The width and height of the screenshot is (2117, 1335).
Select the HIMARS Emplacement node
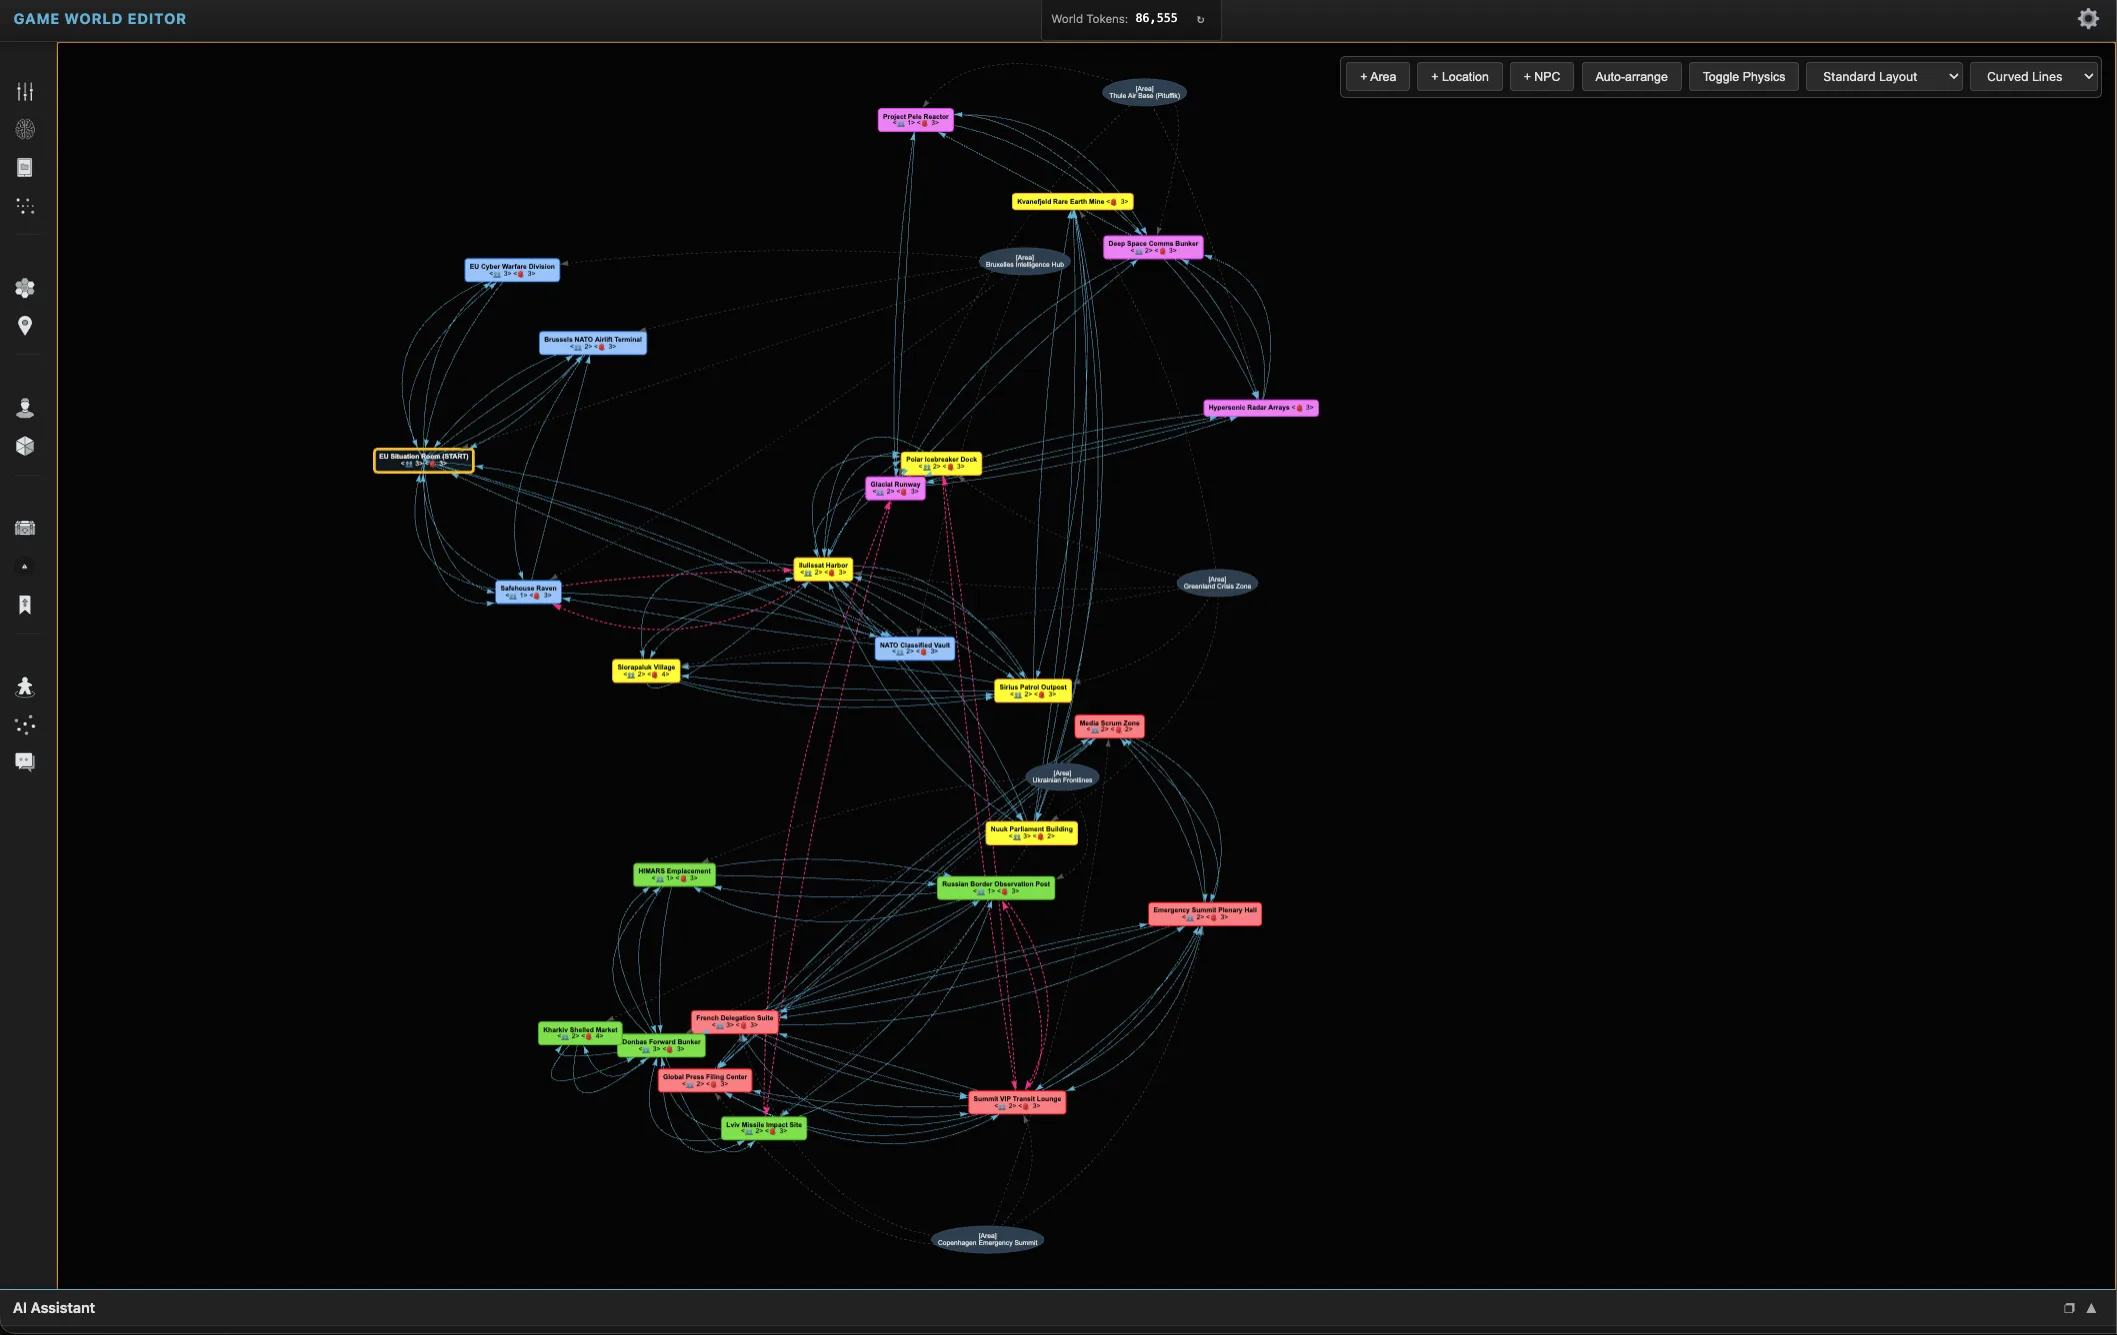pos(674,875)
